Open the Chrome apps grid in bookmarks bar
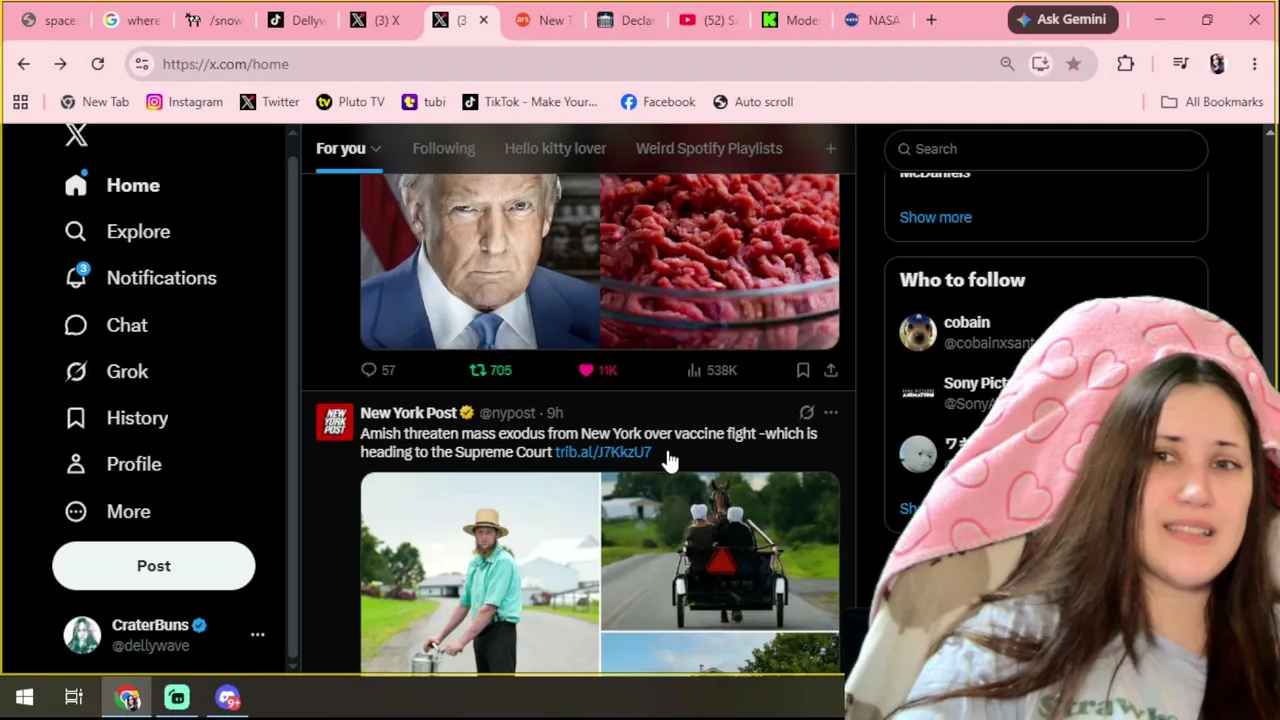The height and width of the screenshot is (720, 1280). tap(20, 102)
